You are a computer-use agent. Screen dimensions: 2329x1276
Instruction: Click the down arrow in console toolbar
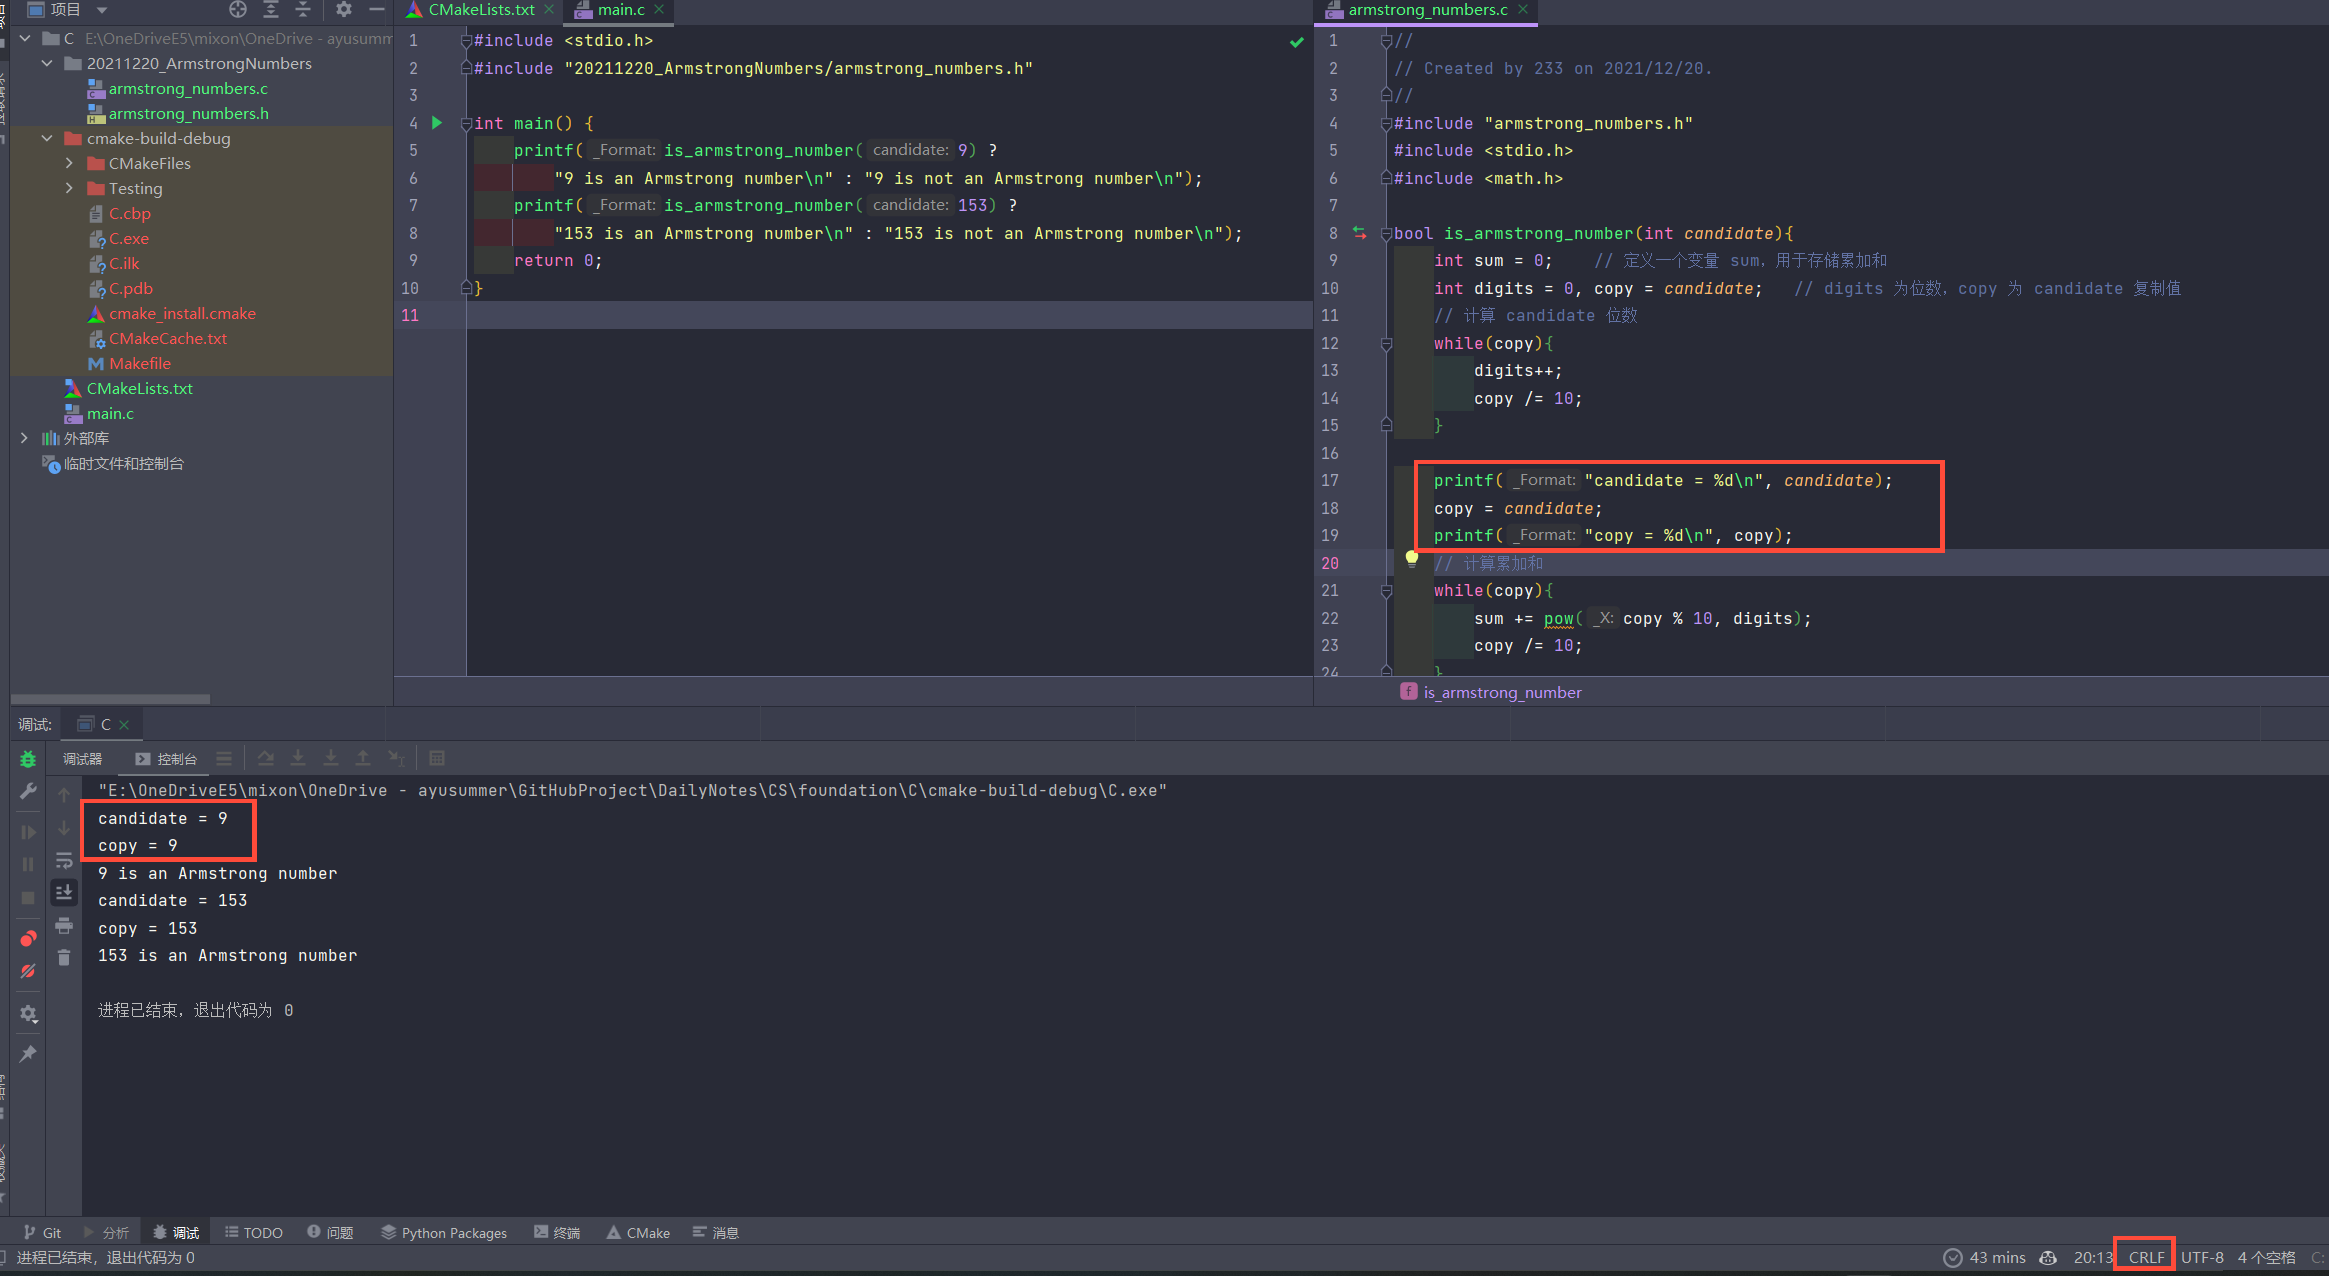point(64,828)
